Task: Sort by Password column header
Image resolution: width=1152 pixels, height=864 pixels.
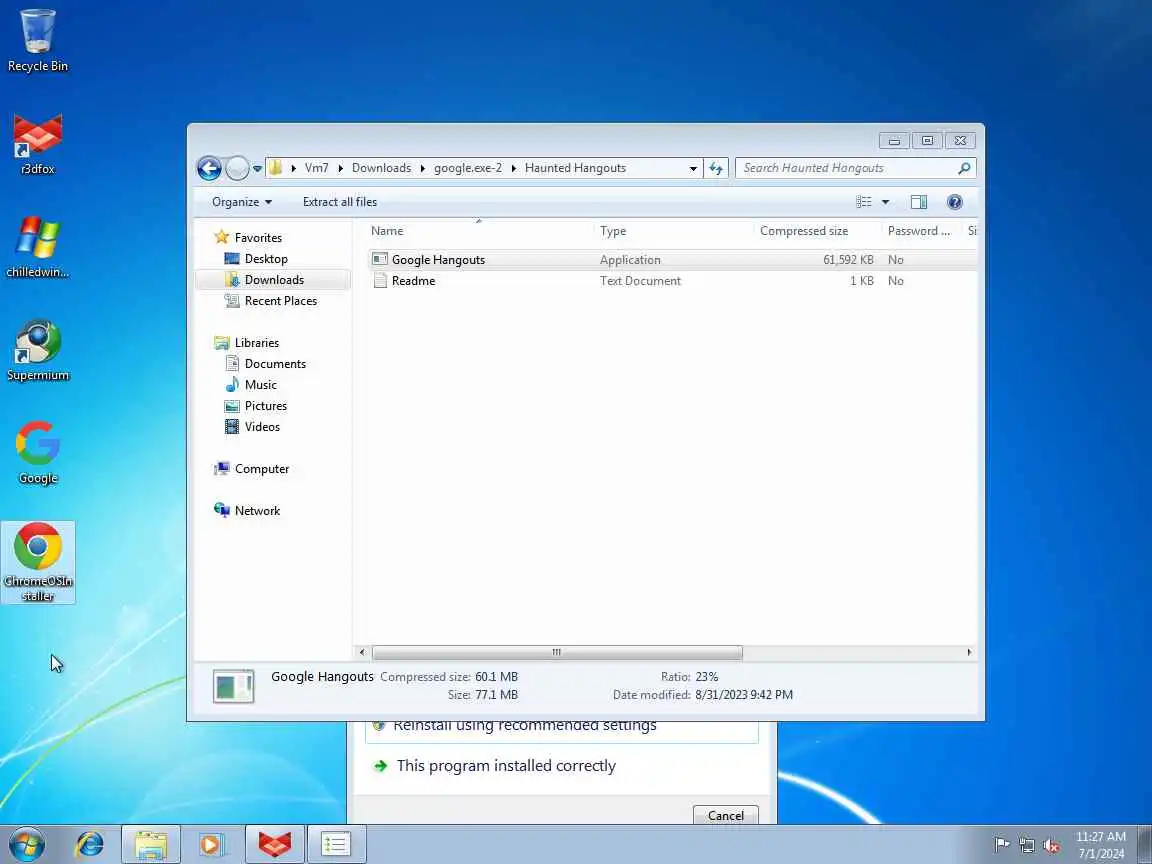Action: [921, 231]
